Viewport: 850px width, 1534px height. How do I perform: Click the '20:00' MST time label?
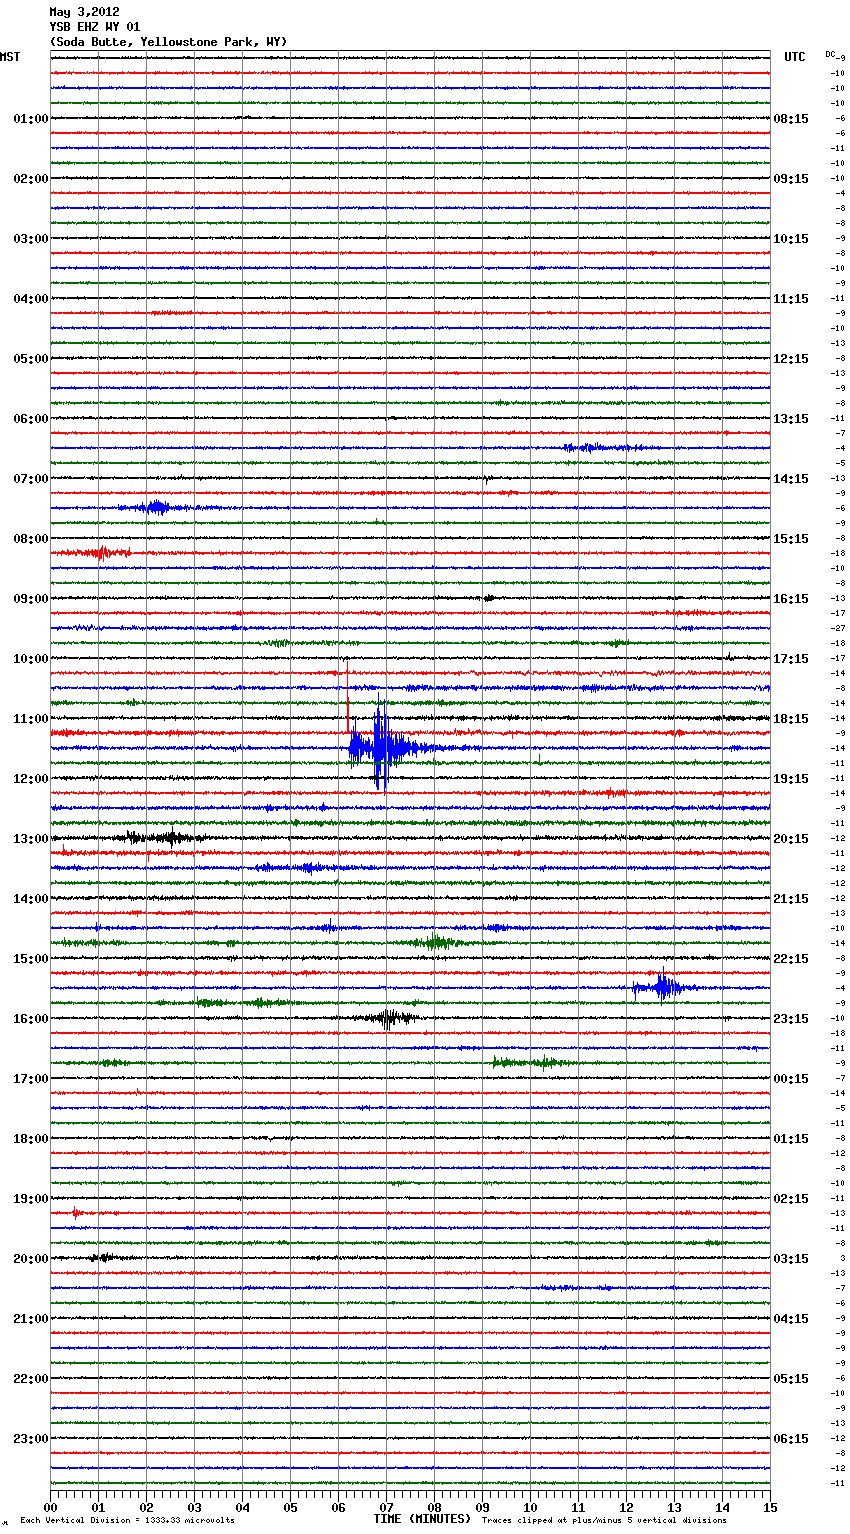tap(30, 1259)
